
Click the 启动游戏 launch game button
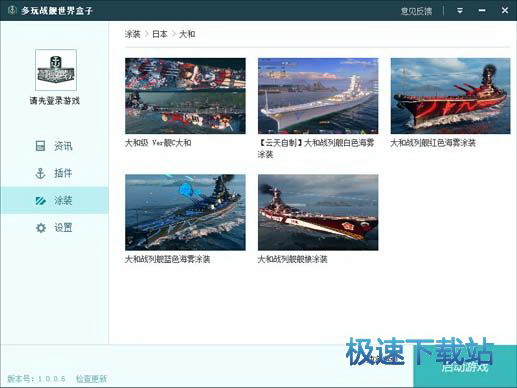(465, 367)
